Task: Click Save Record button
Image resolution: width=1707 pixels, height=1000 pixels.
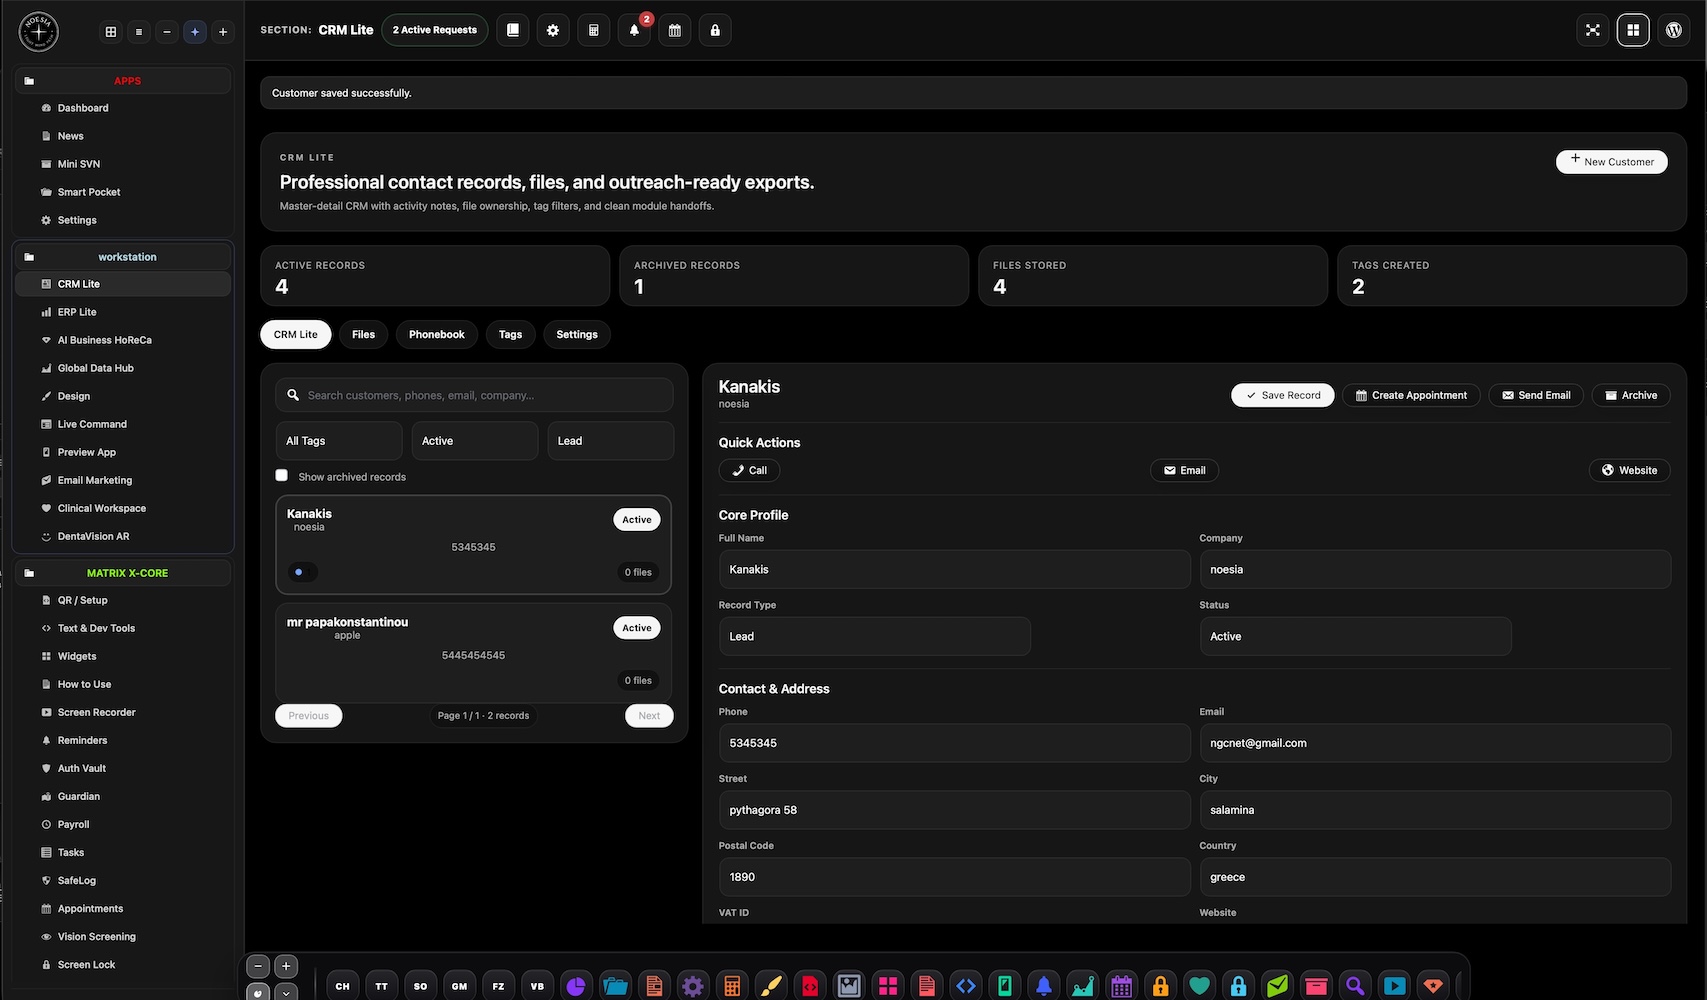Action: pos(1283,395)
